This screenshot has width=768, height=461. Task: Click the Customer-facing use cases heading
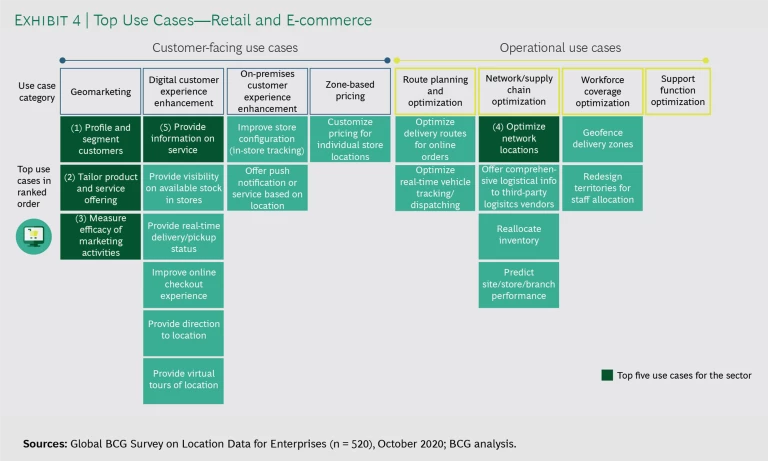pyautogui.click(x=225, y=47)
